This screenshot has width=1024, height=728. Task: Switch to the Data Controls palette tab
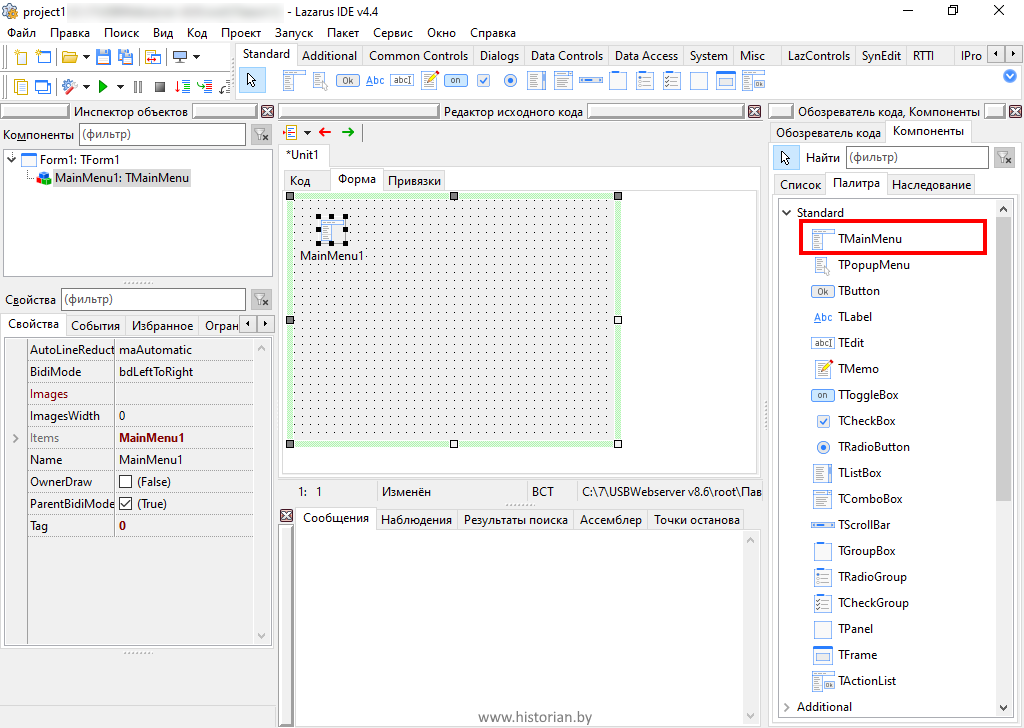pos(566,55)
